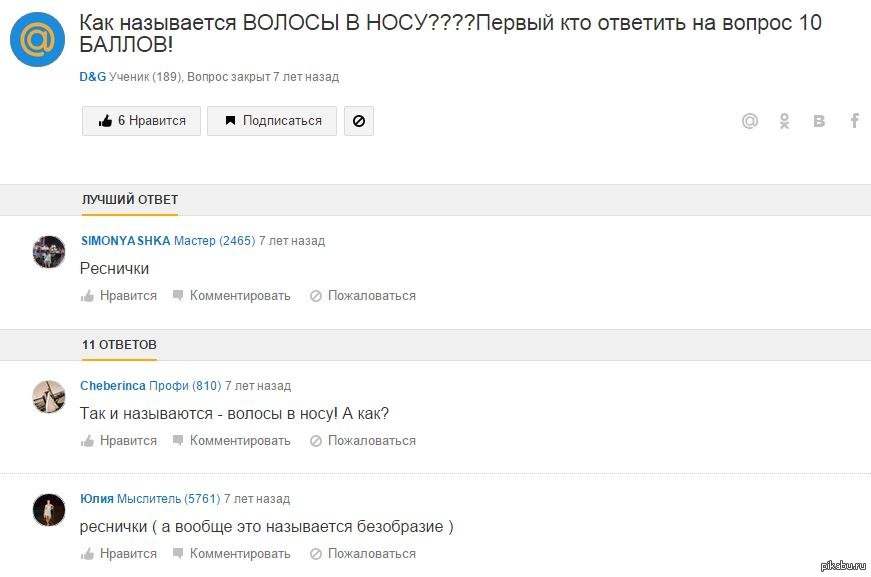
Task: Click Юлия's avatar thumbnail
Action: [x=49, y=510]
